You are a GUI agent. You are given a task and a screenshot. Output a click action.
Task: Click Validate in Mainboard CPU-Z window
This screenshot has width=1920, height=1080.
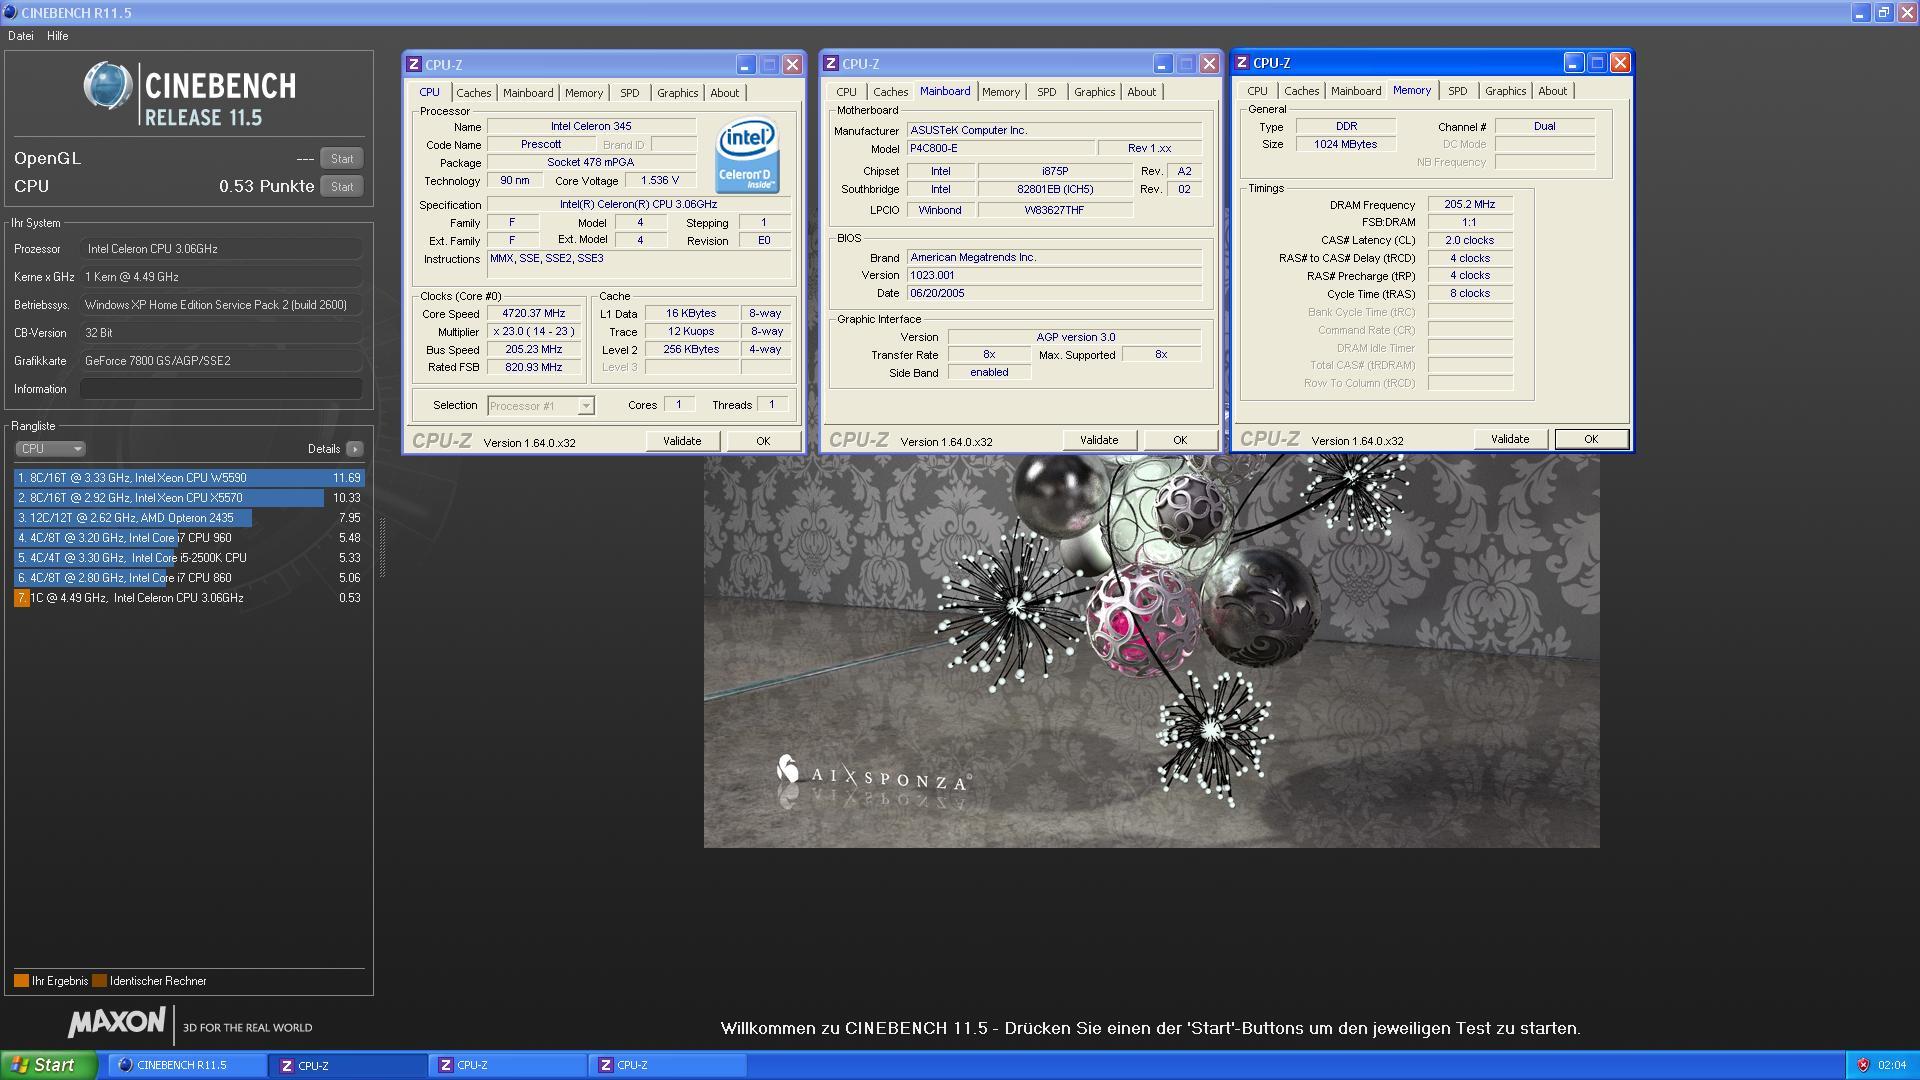[1099, 440]
